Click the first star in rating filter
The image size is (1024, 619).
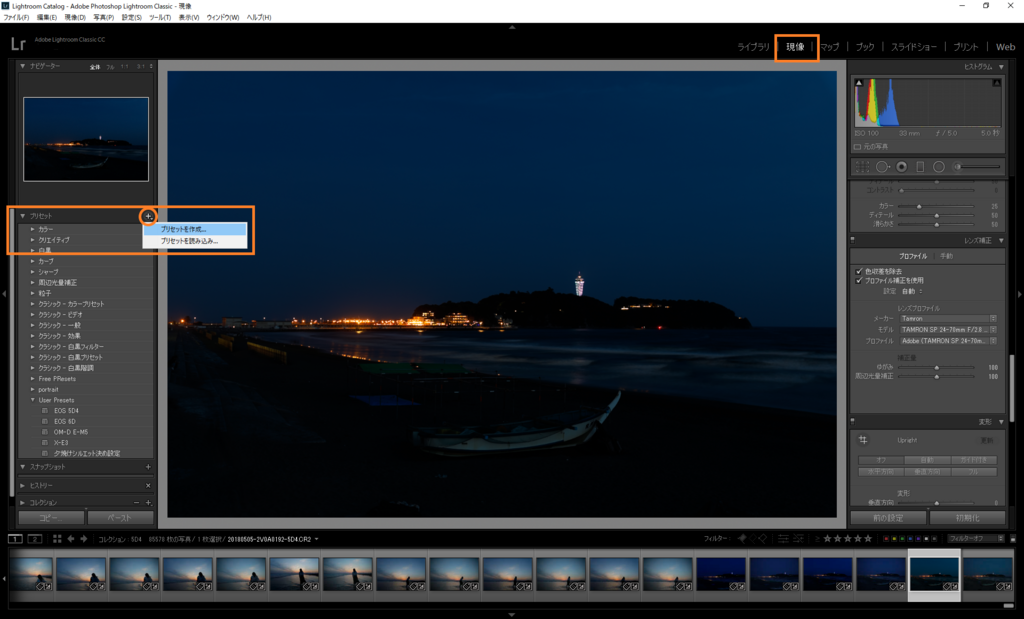(x=827, y=539)
